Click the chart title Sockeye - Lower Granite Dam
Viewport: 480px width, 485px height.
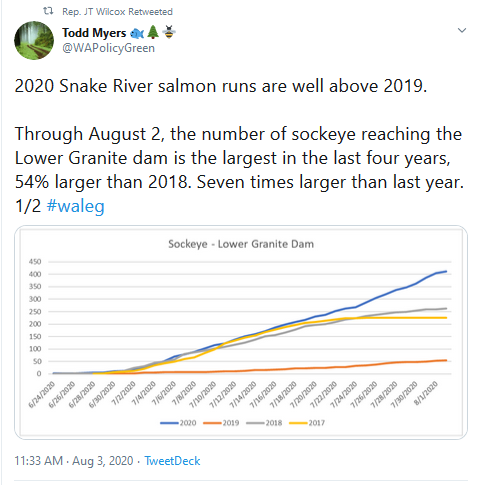pyautogui.click(x=241, y=244)
